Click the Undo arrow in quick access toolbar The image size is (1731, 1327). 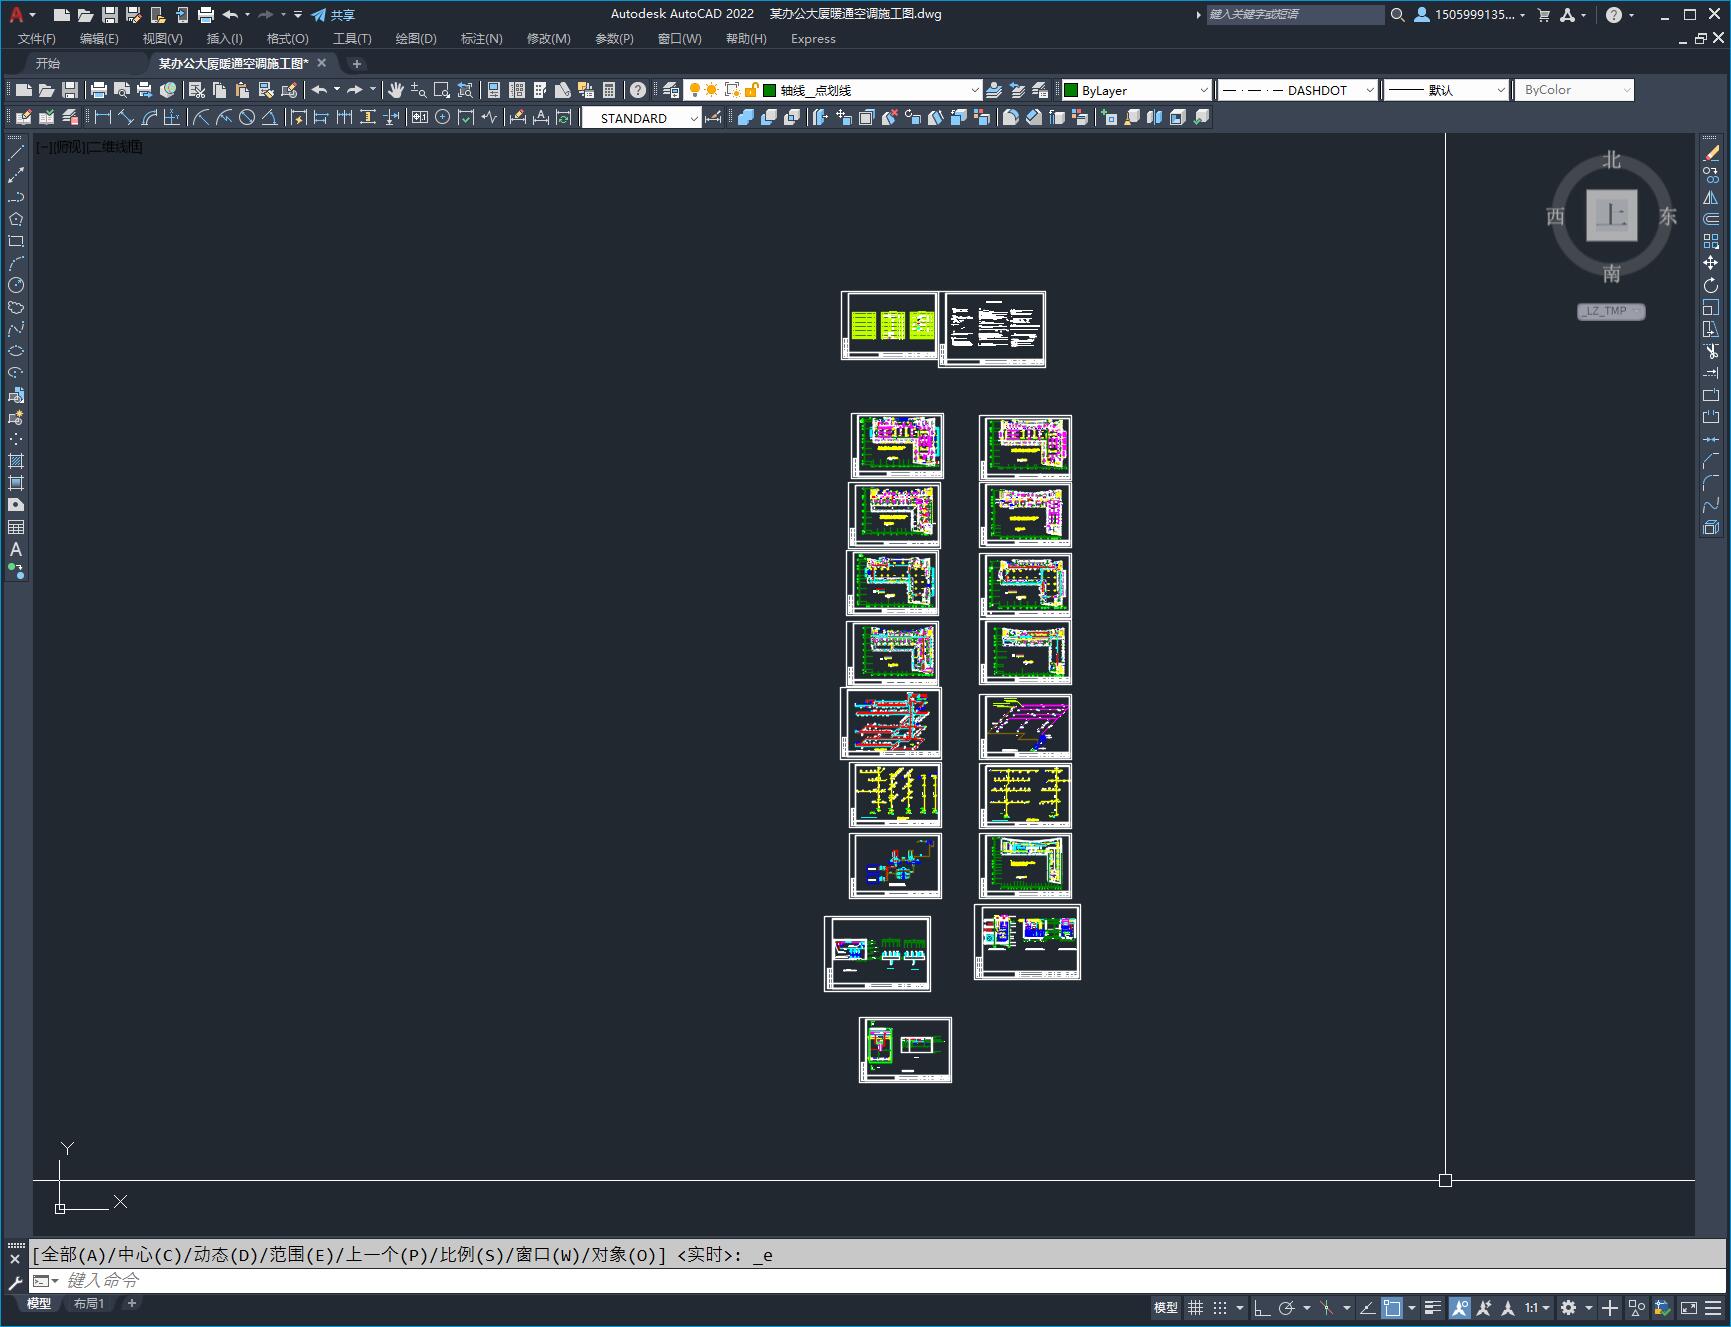(231, 15)
